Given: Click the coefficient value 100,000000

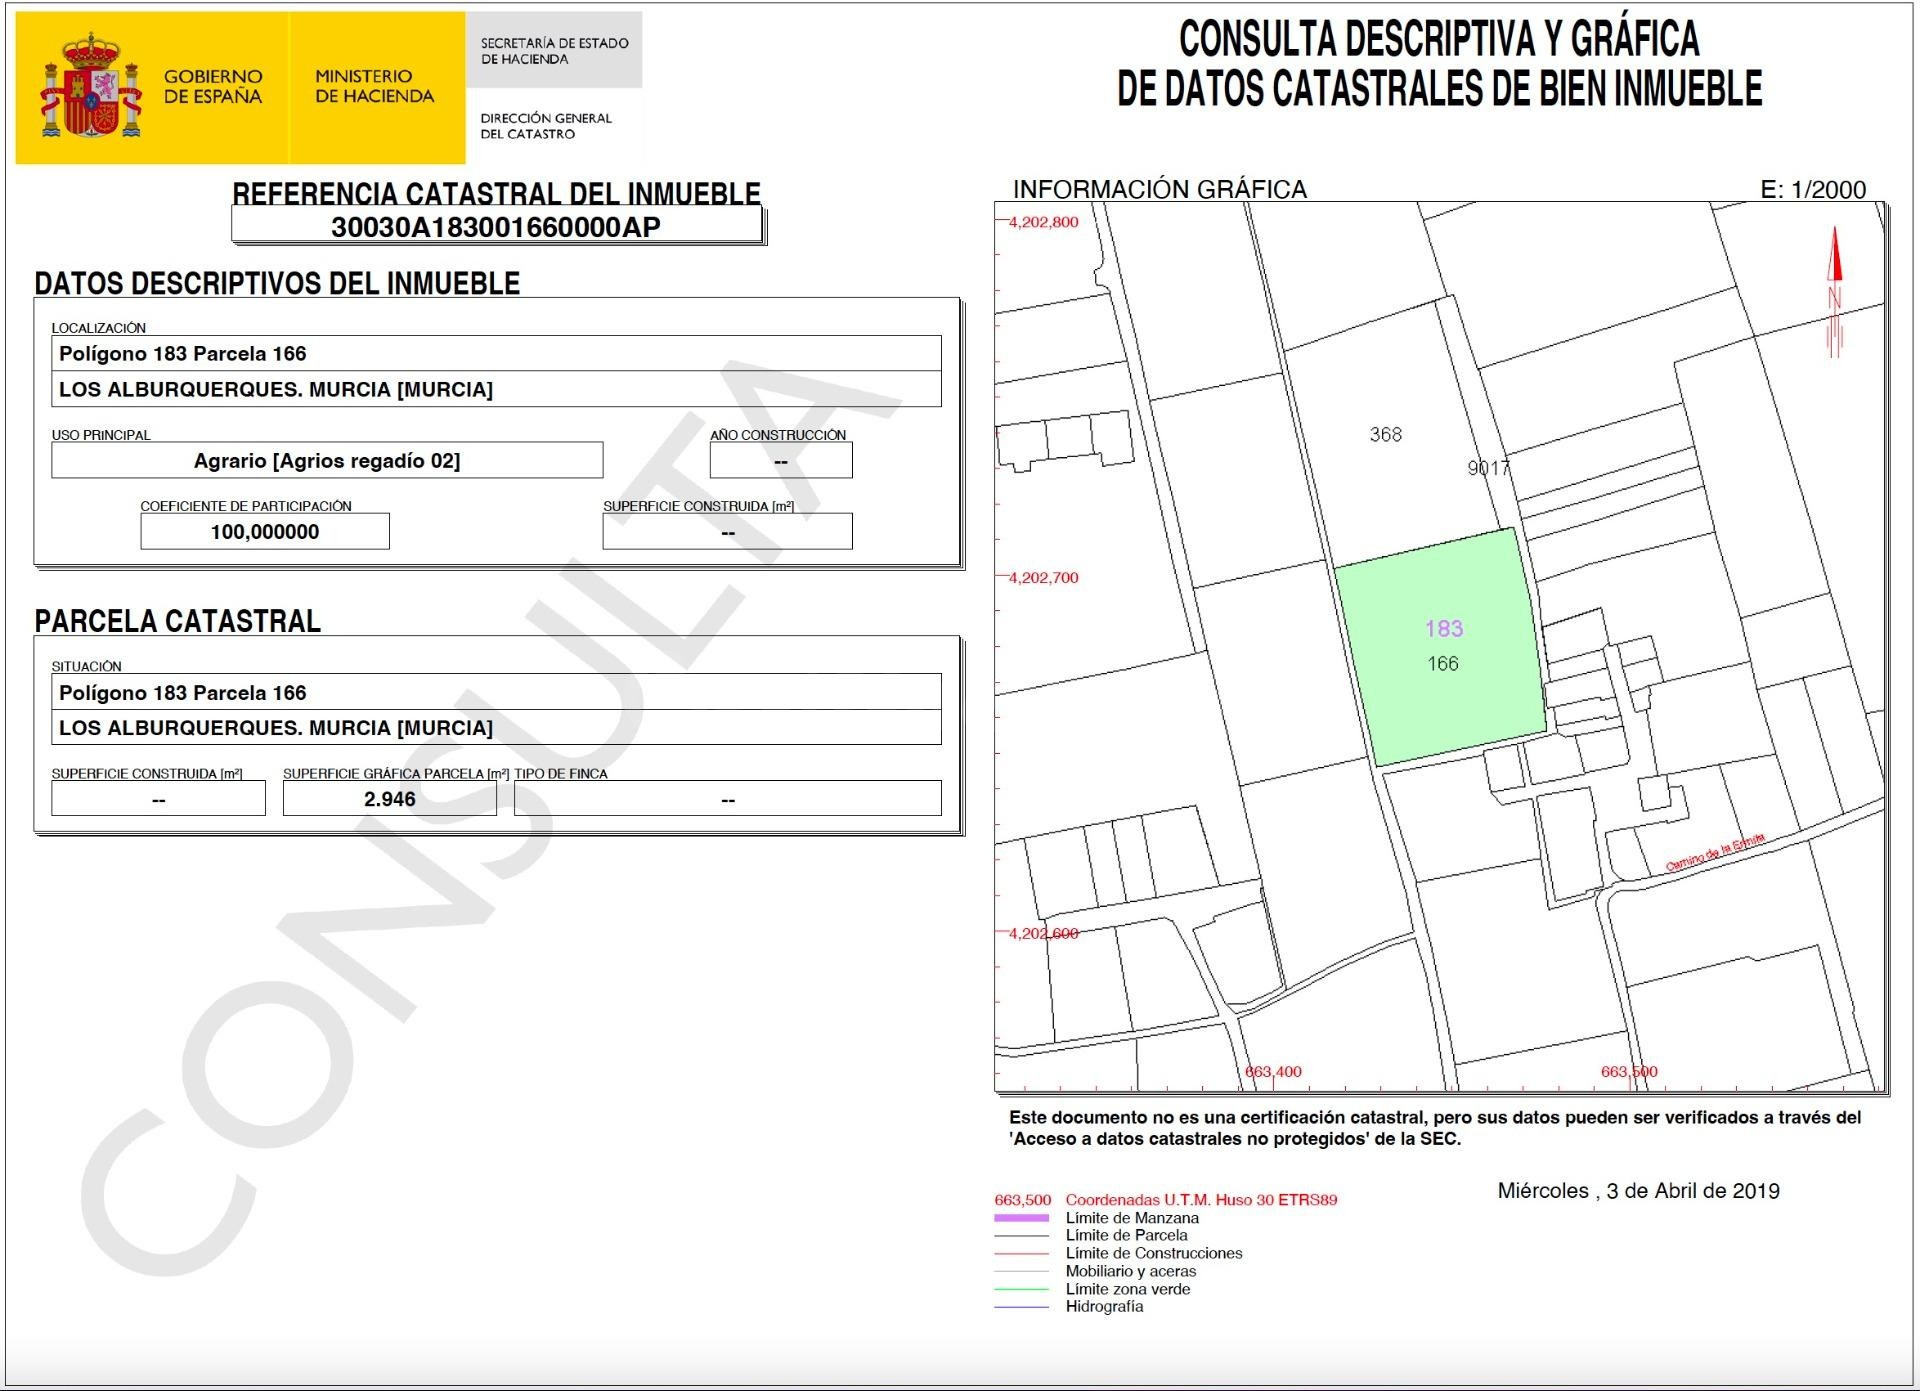Looking at the screenshot, I should 265,532.
